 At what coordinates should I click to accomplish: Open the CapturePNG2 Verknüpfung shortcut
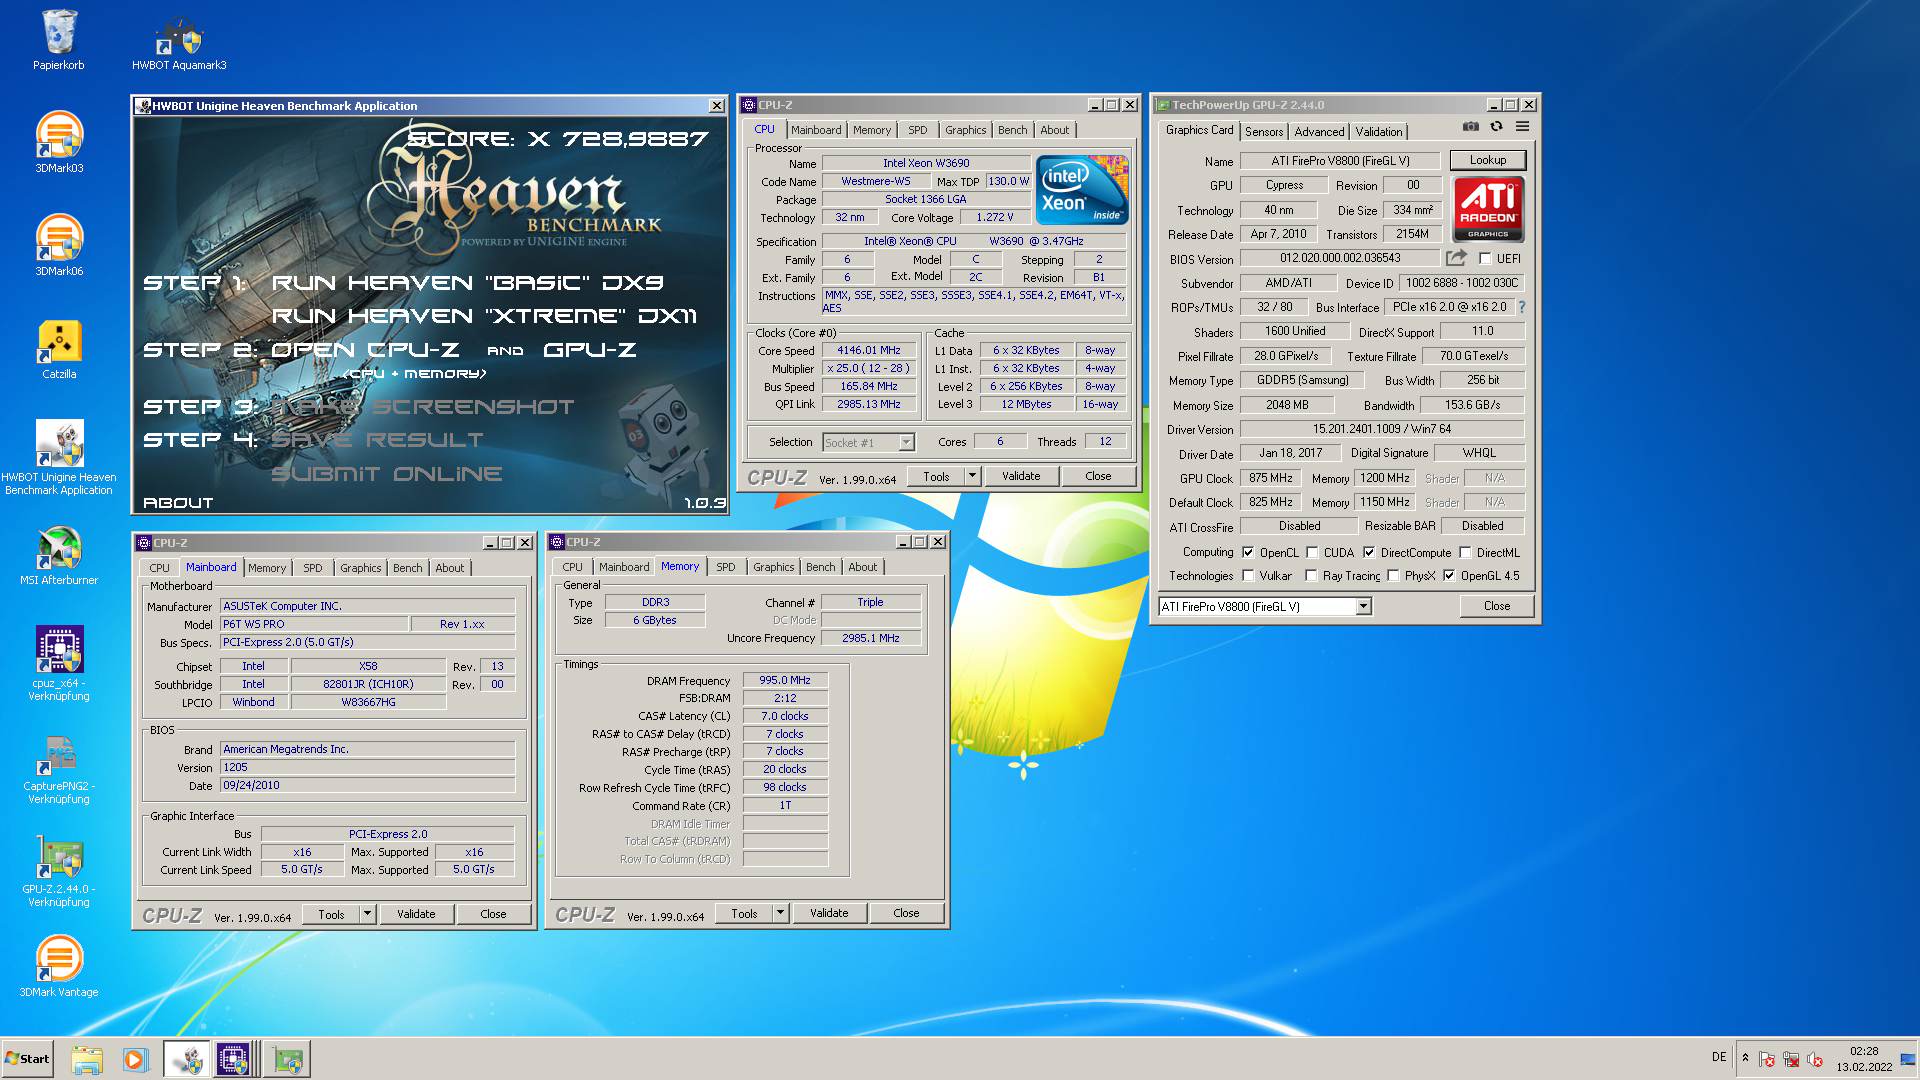click(59, 768)
